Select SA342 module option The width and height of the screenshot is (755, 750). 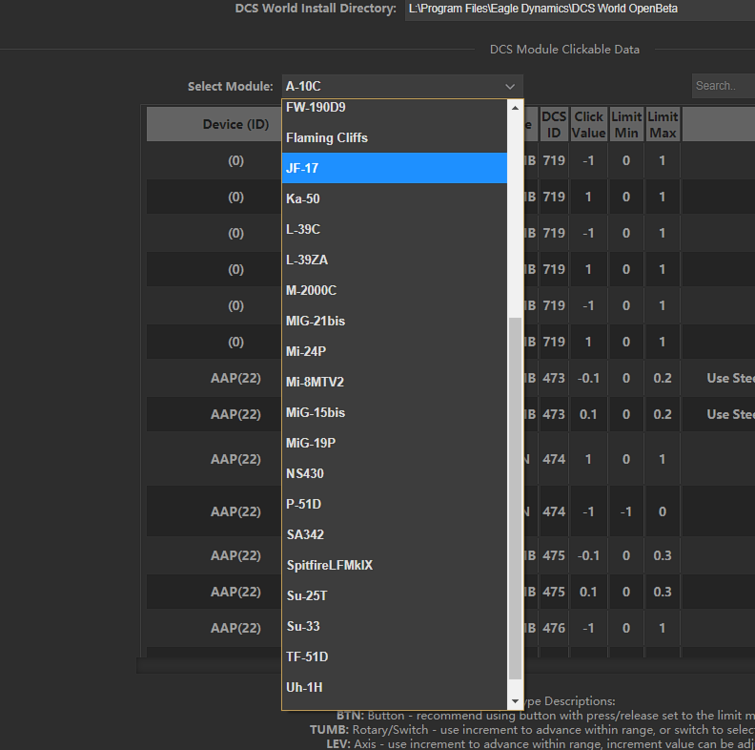coord(394,535)
